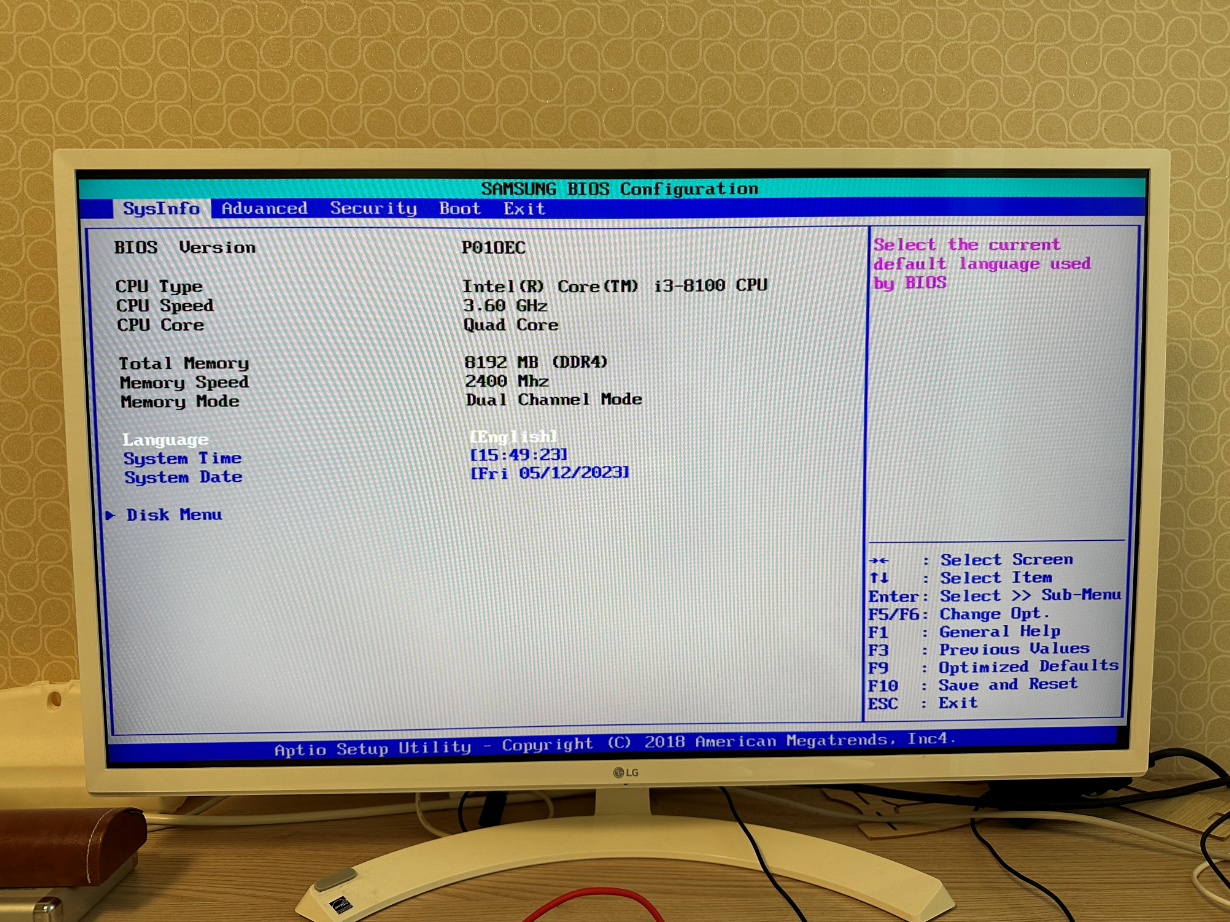Click the Aptio Setup Utility copyright line
This screenshot has height=922, width=1230.
pos(615,745)
